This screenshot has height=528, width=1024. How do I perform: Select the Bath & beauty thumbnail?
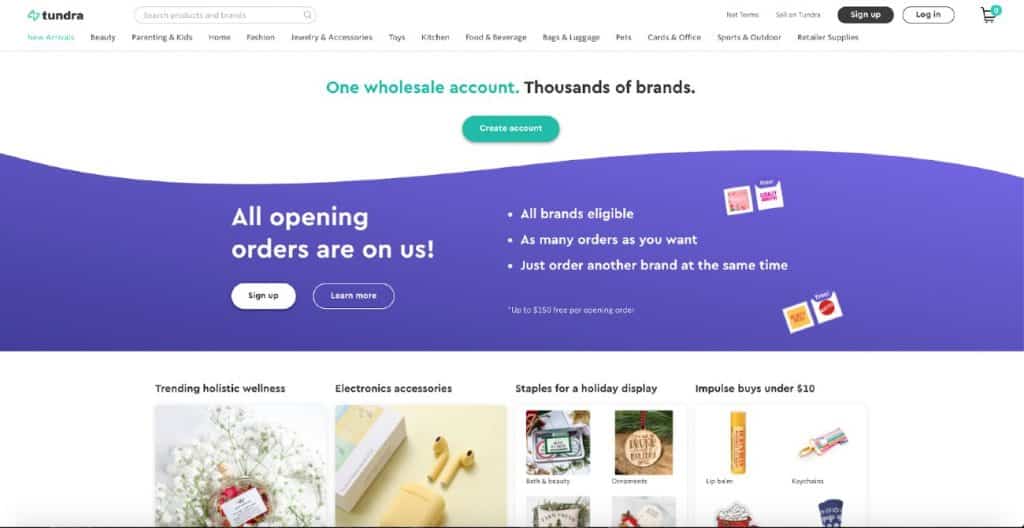pos(558,442)
